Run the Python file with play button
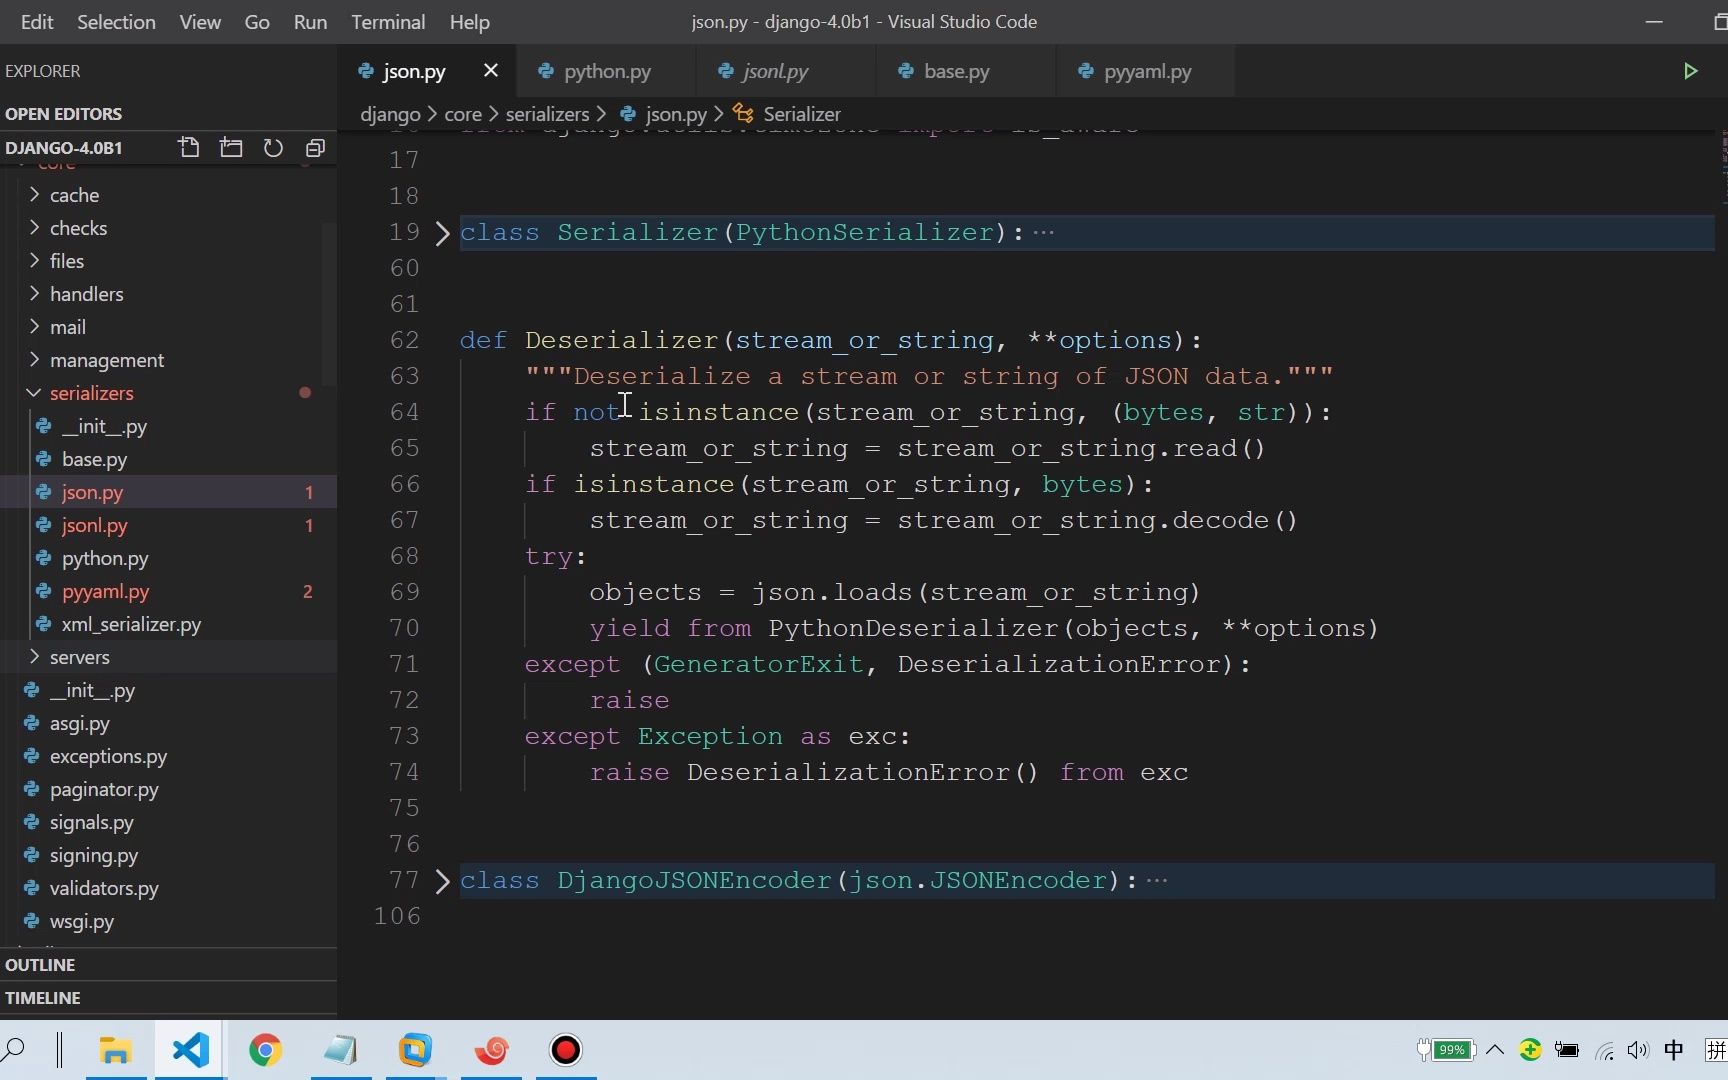This screenshot has width=1728, height=1080. (x=1690, y=71)
